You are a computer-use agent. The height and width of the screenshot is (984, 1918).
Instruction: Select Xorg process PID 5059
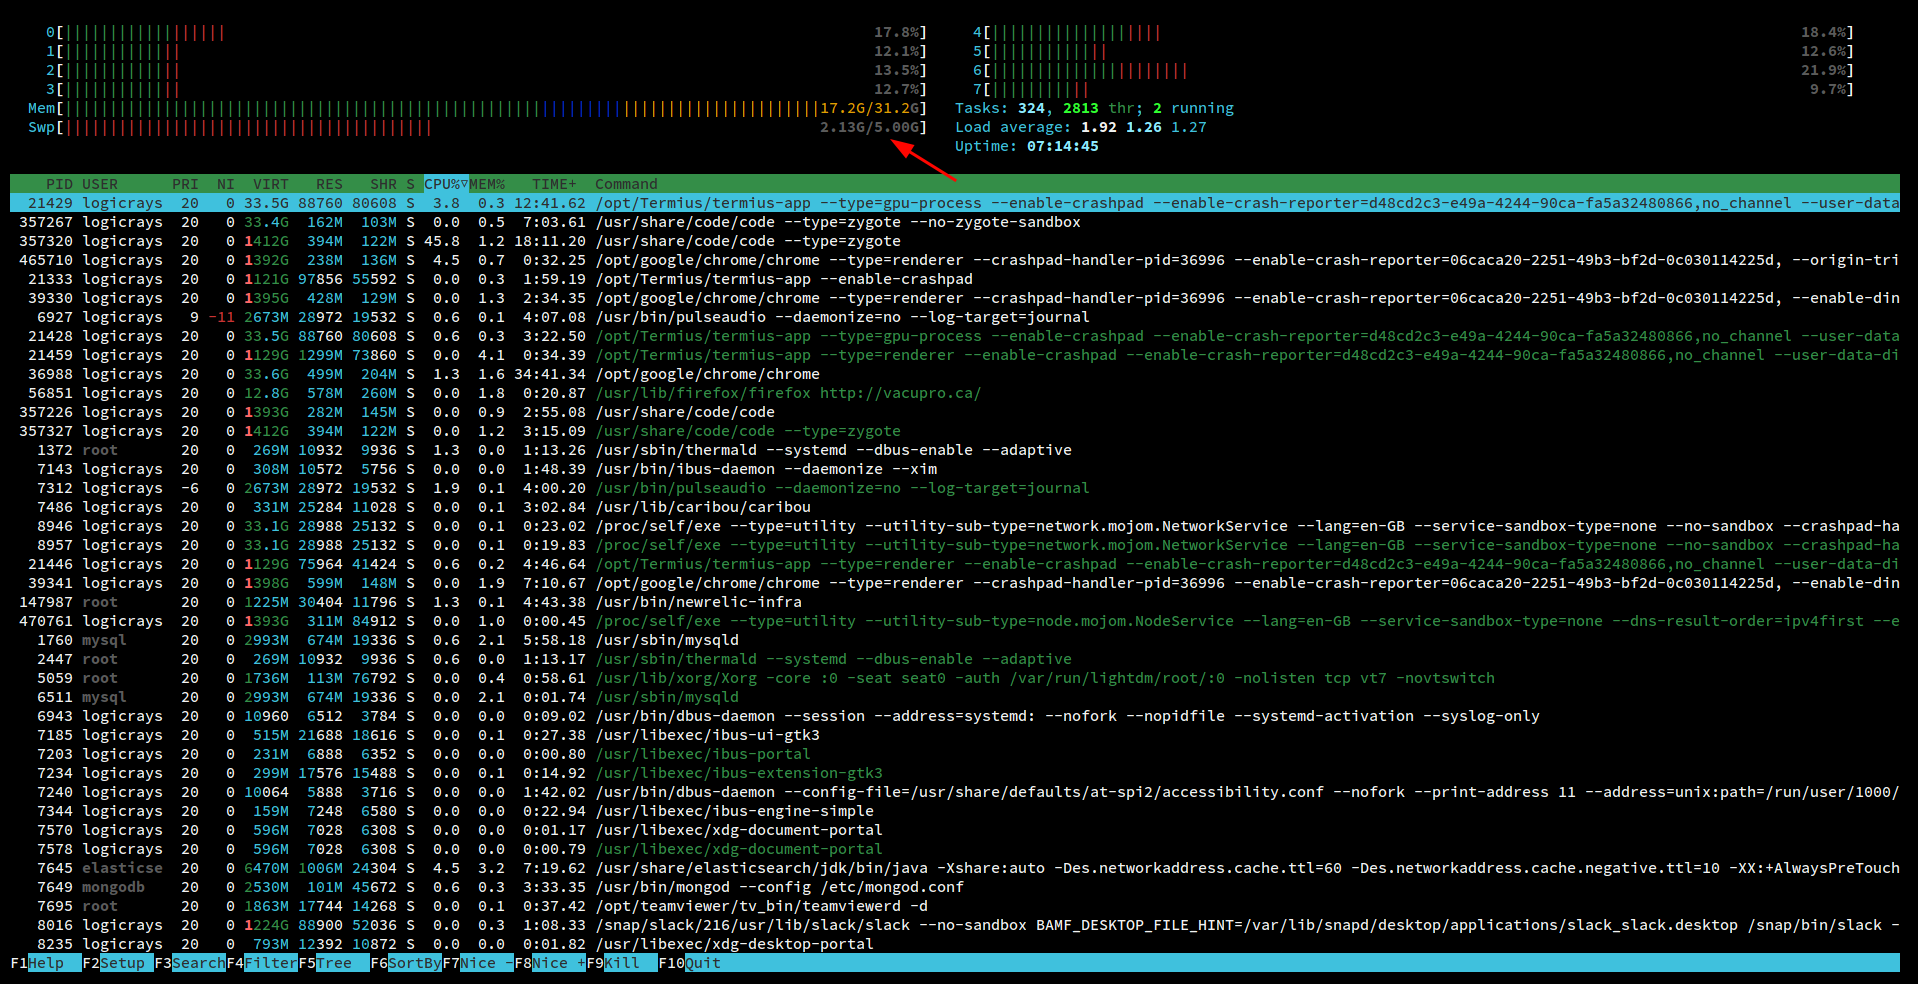tap(955, 678)
